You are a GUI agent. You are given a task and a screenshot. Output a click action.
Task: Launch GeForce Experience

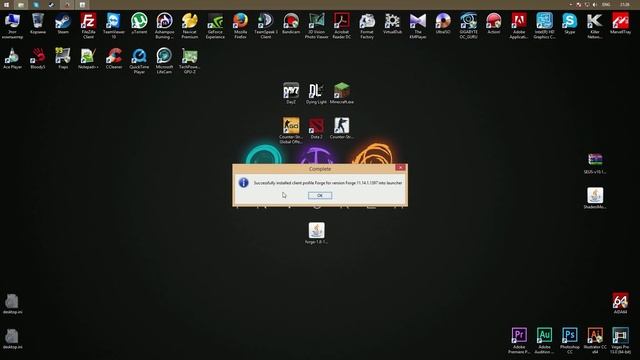point(215,26)
